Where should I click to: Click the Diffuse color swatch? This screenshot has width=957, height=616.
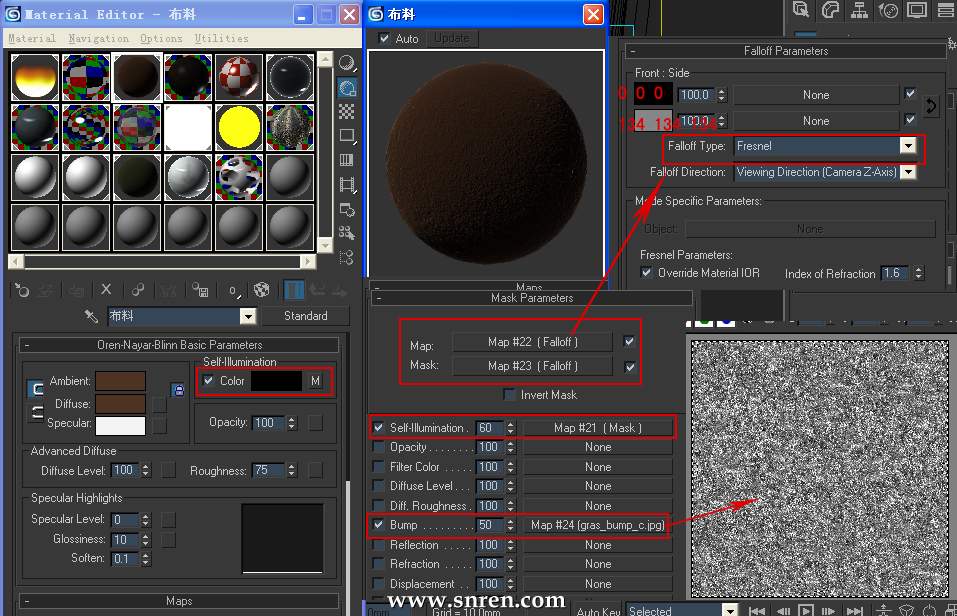point(120,404)
